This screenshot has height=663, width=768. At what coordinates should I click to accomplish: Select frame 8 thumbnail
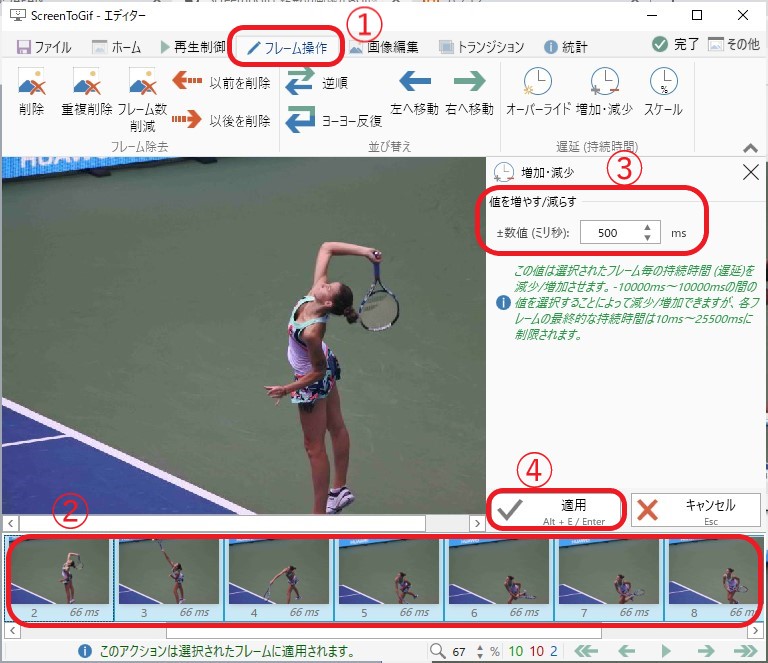point(714,579)
